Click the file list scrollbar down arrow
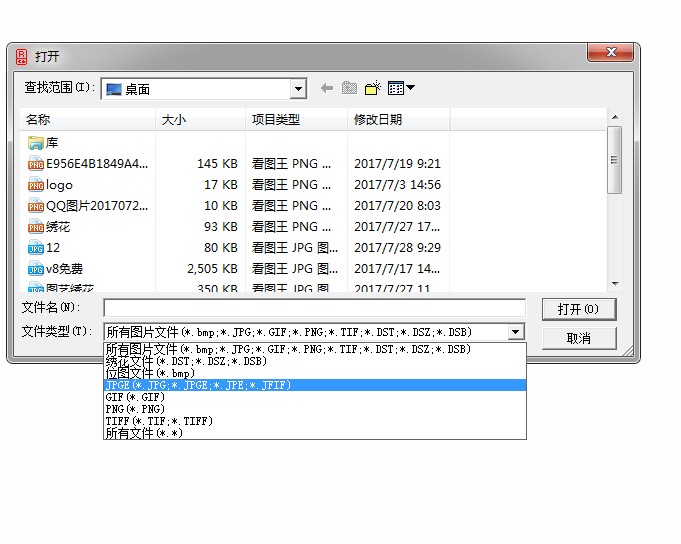Image resolution: width=681 pixels, height=544 pixels. tap(615, 284)
